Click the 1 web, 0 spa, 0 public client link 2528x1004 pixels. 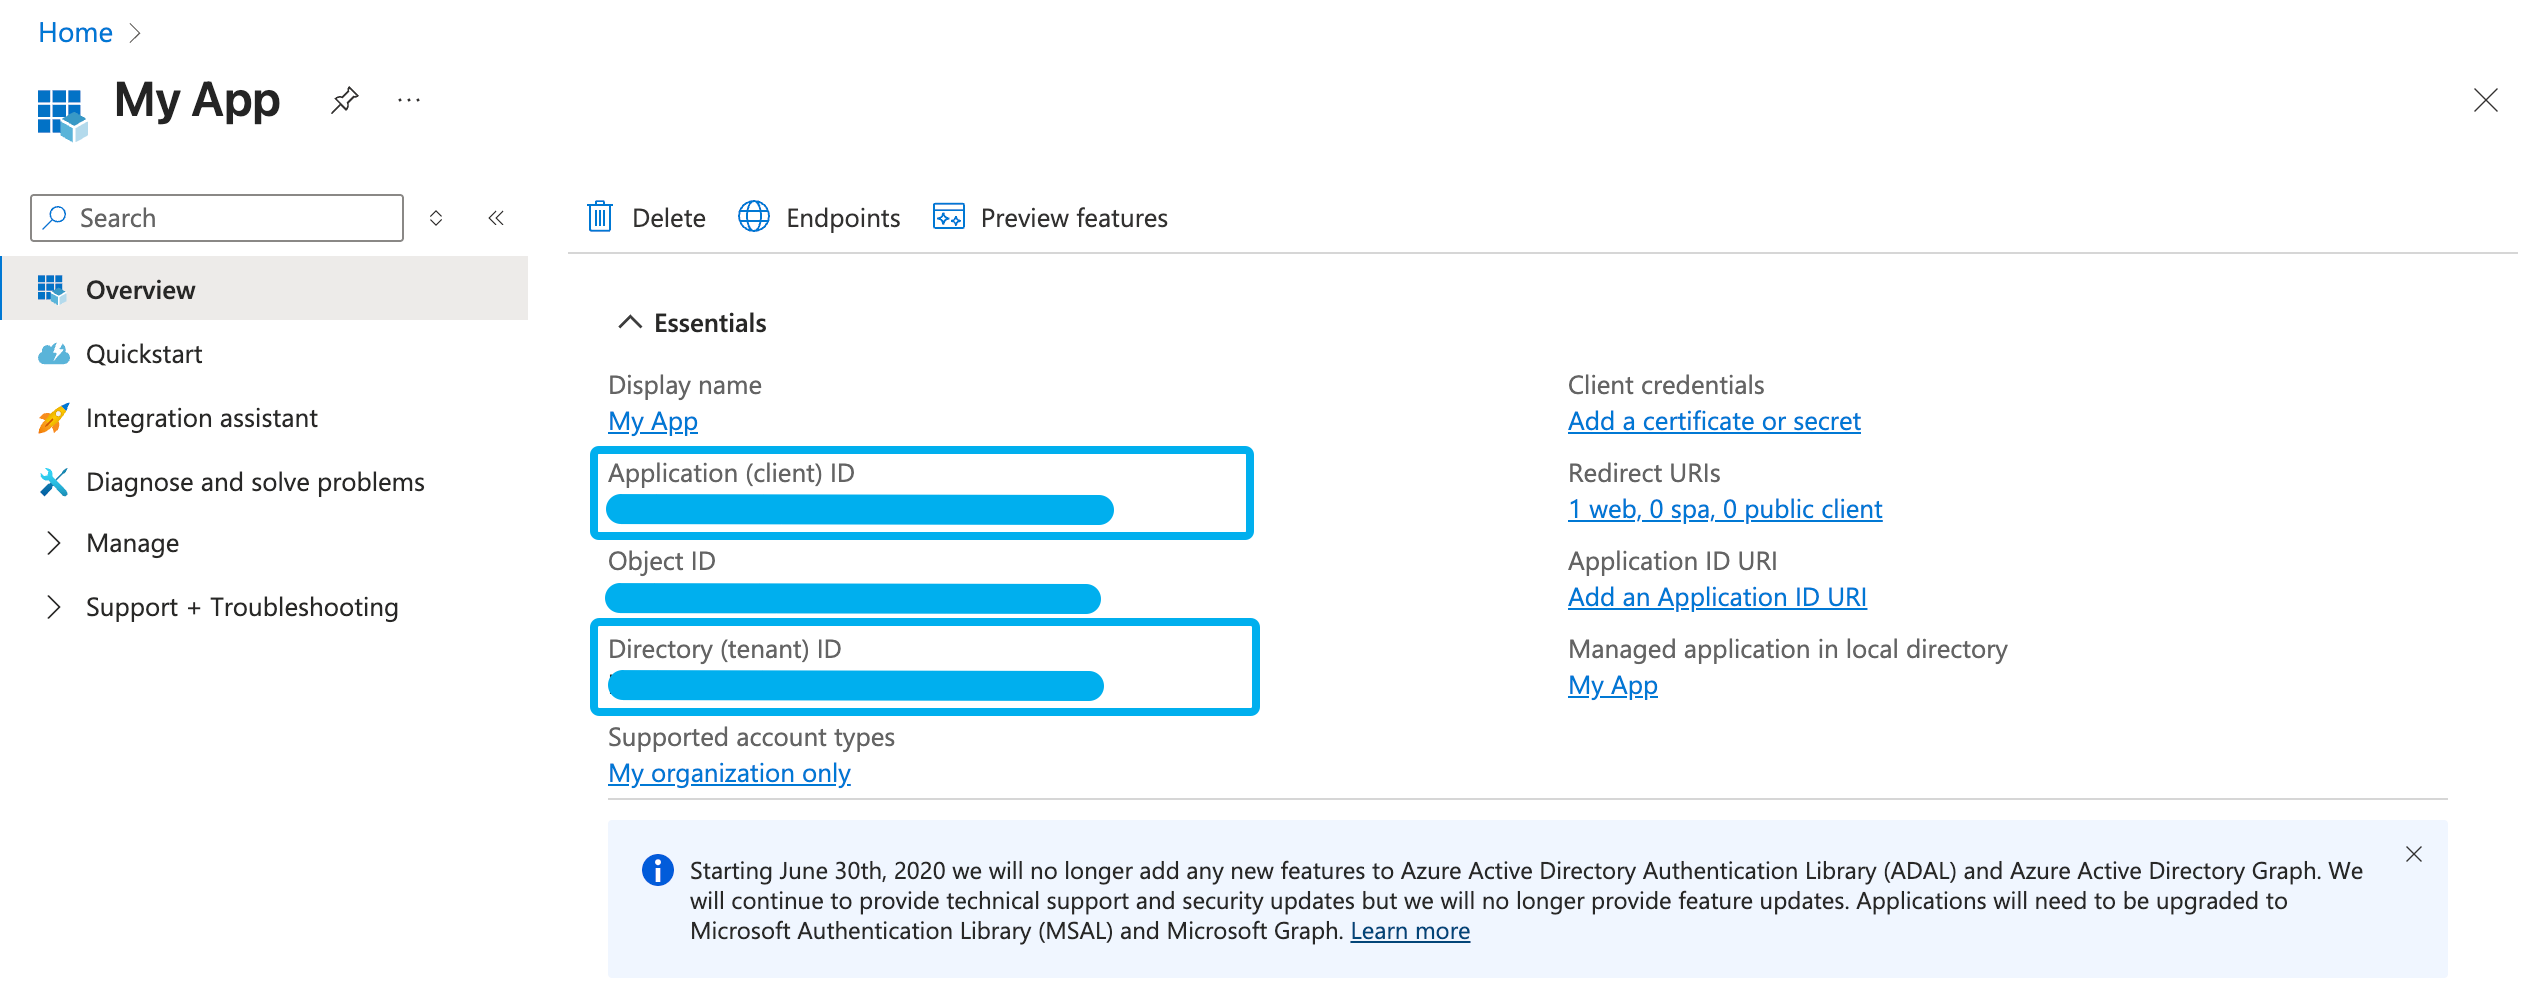(1724, 508)
